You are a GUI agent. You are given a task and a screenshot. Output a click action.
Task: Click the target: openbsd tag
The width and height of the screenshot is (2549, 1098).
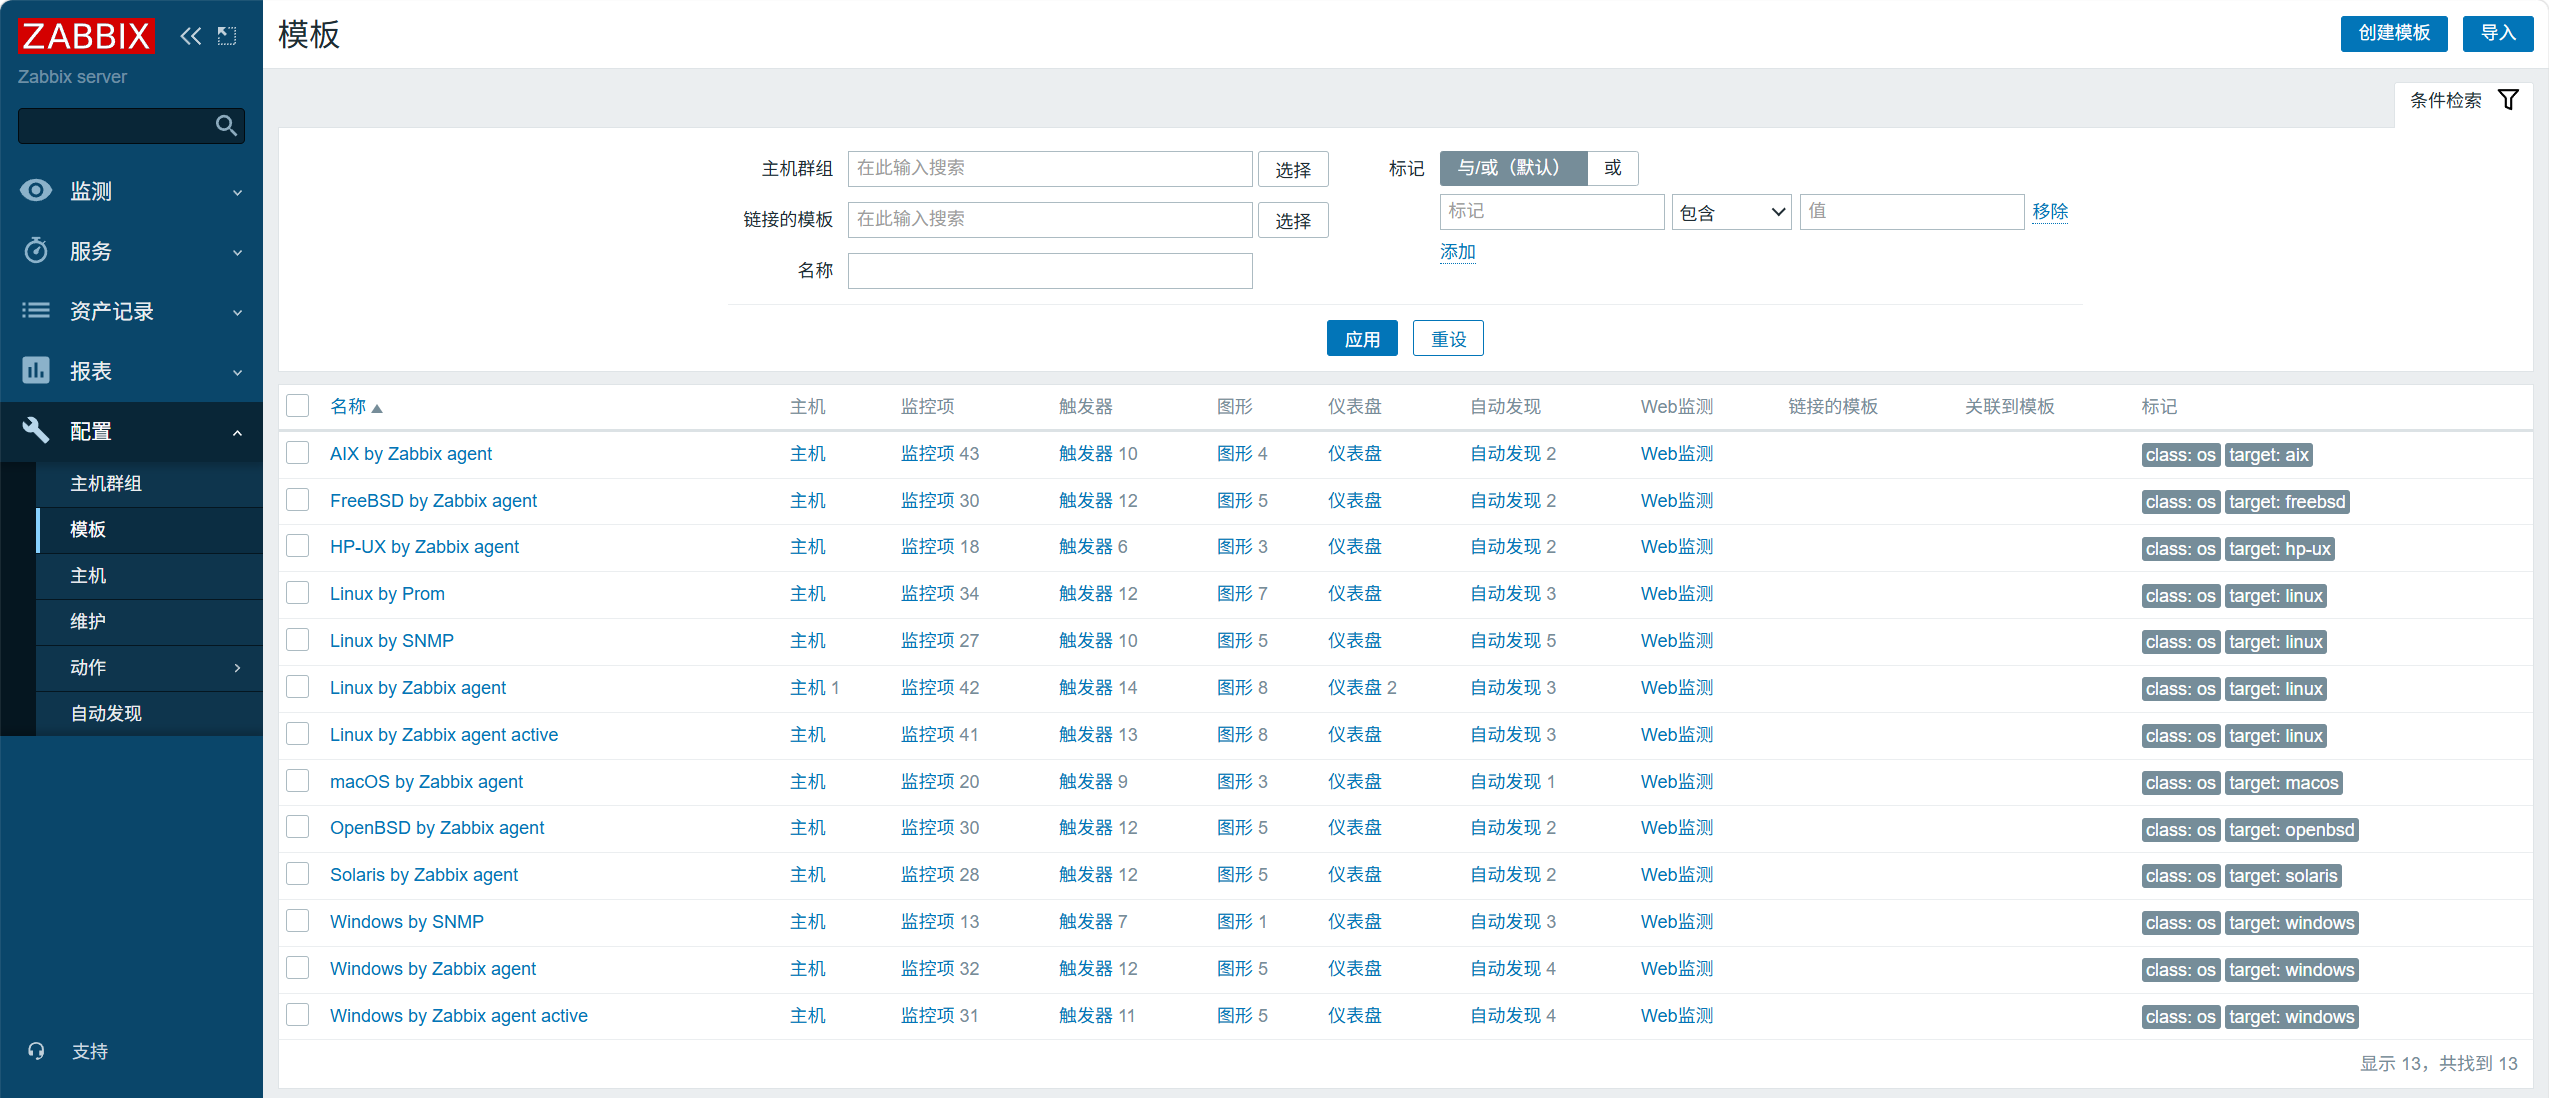pos(2292,830)
